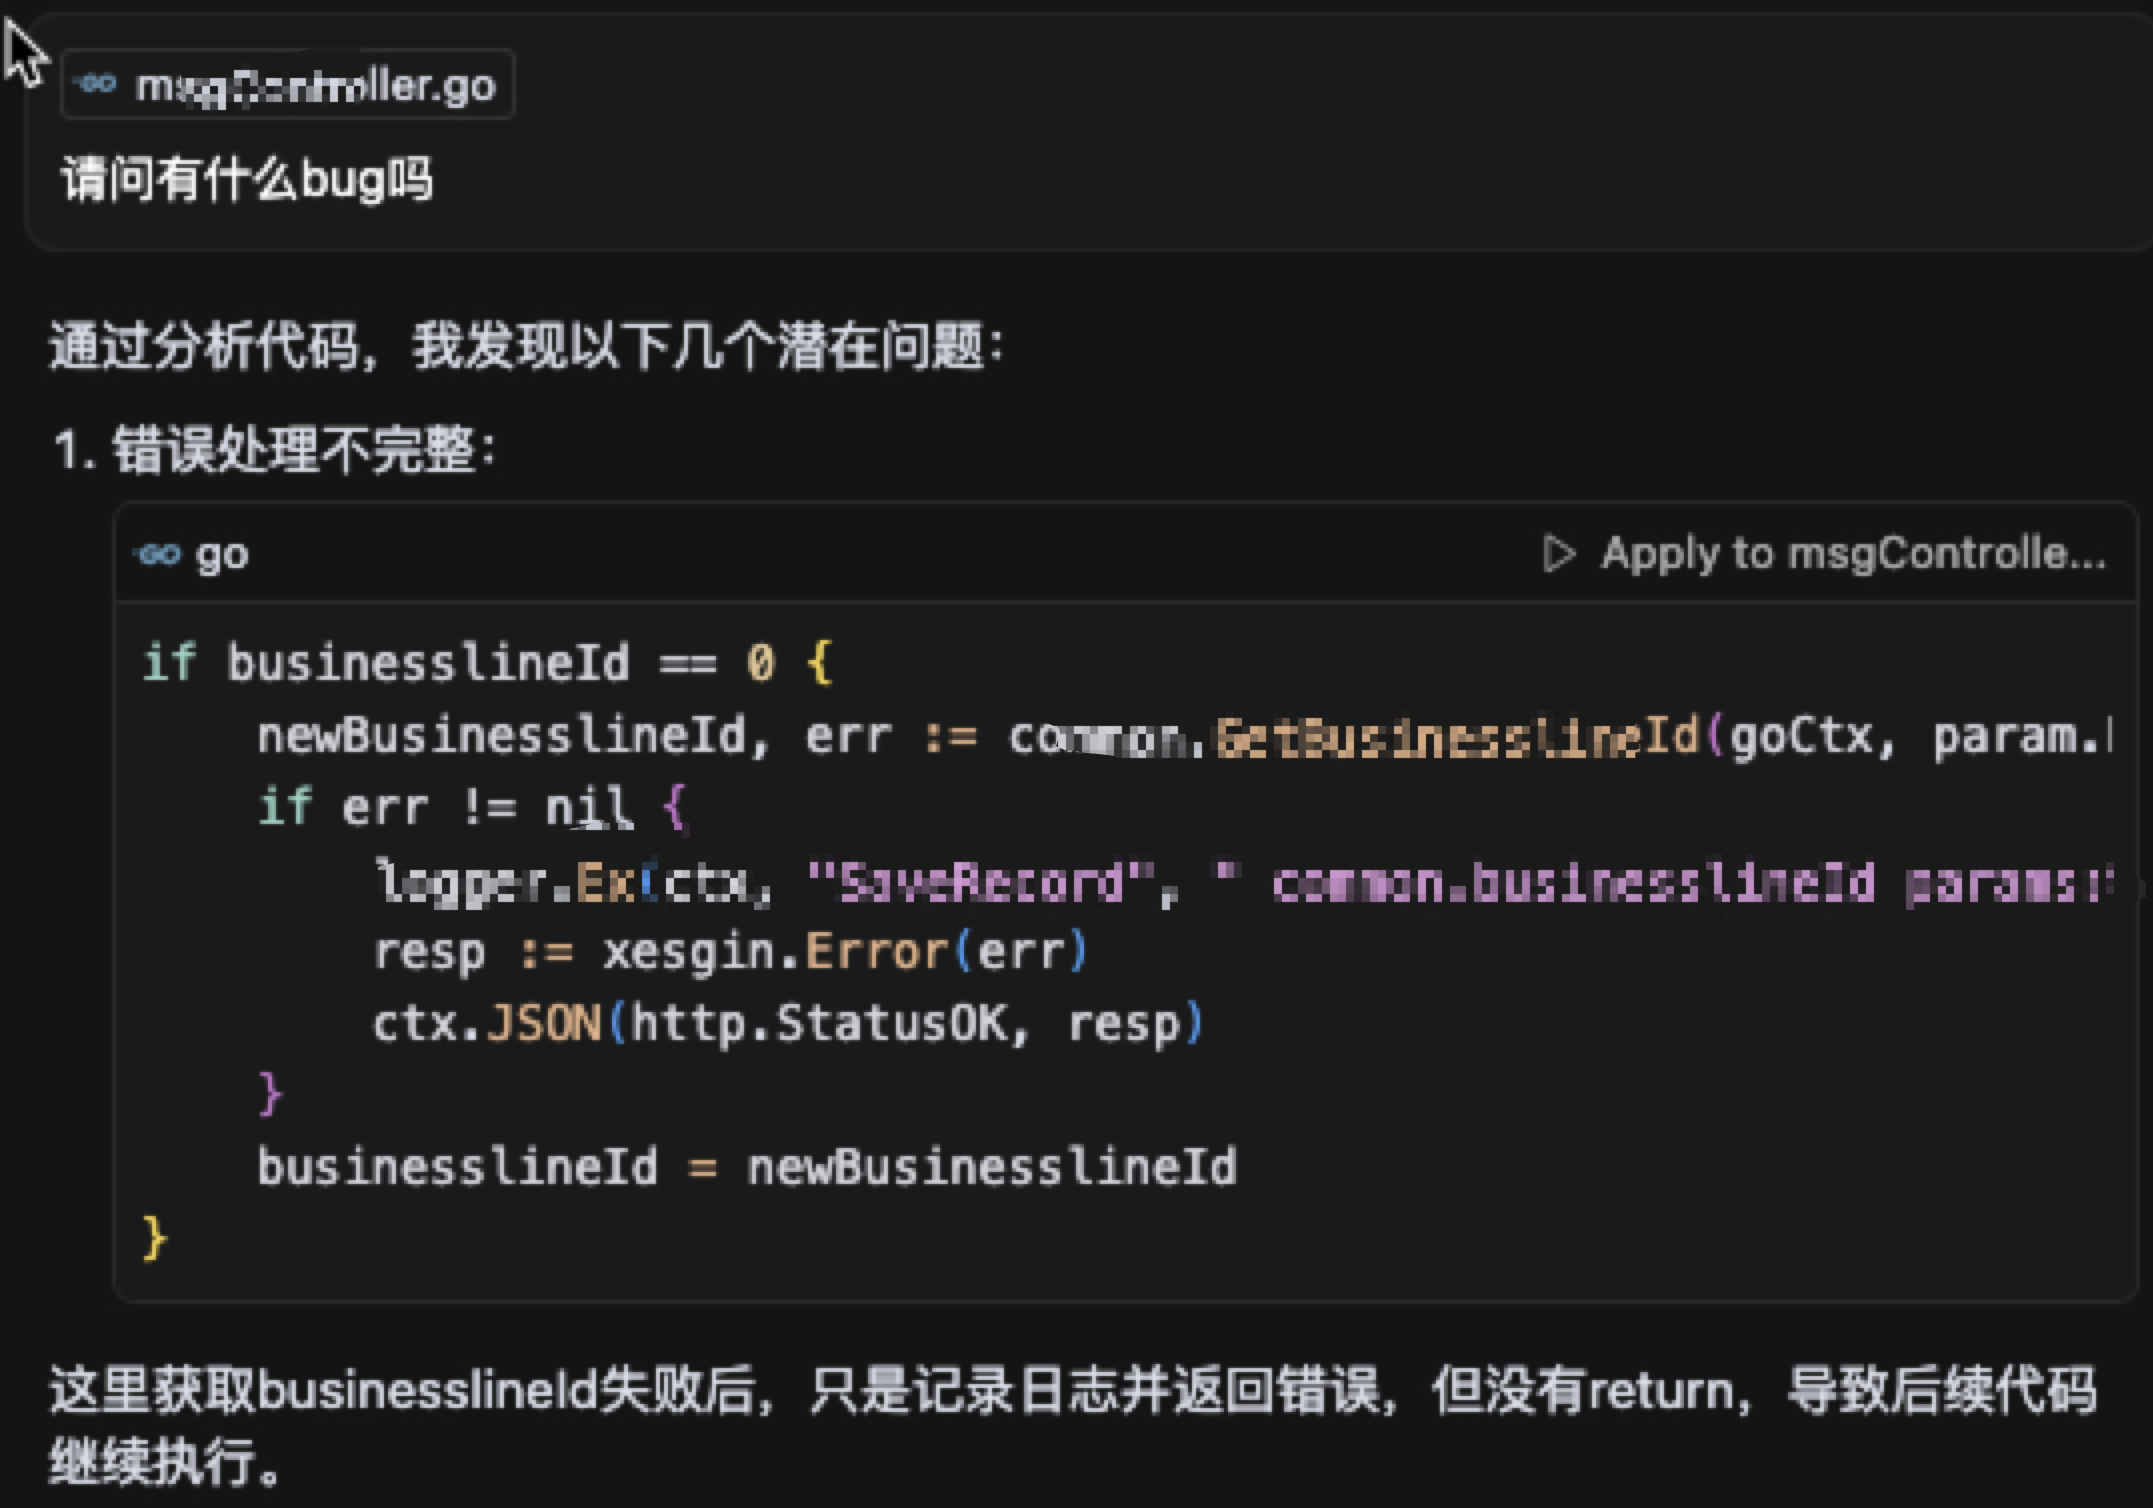Click the Apply to msgController button label
Image resolution: width=2153 pixels, height=1508 pixels.
tap(1852, 554)
